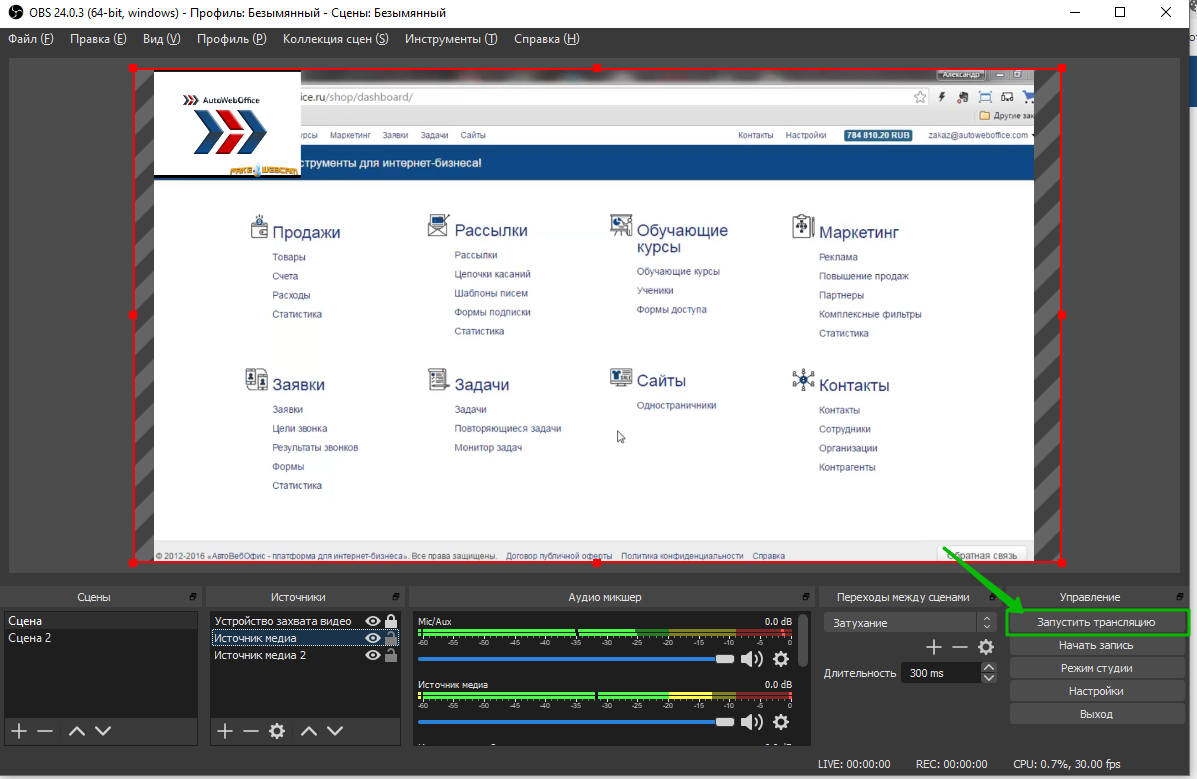This screenshot has width=1197, height=779.
Task: Click the source properties gear icon
Action: 277,731
